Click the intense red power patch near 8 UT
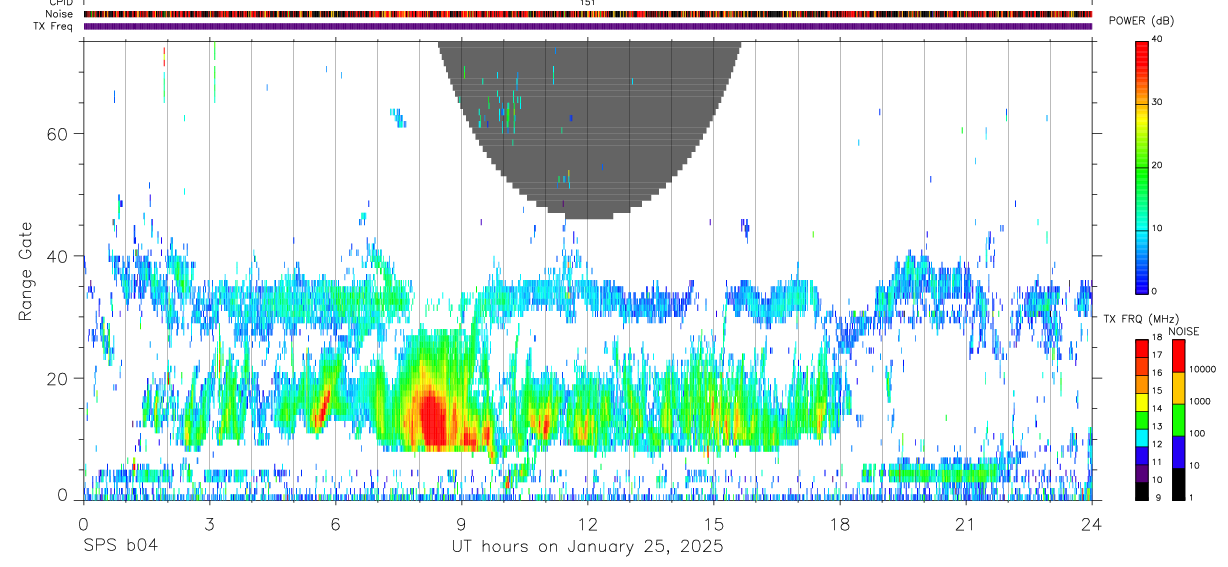The width and height of the screenshot is (1228, 567). [x=433, y=420]
